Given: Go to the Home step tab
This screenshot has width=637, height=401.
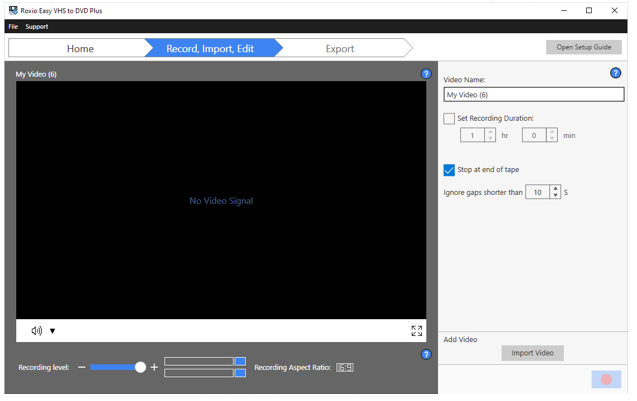Looking at the screenshot, I should click(80, 49).
